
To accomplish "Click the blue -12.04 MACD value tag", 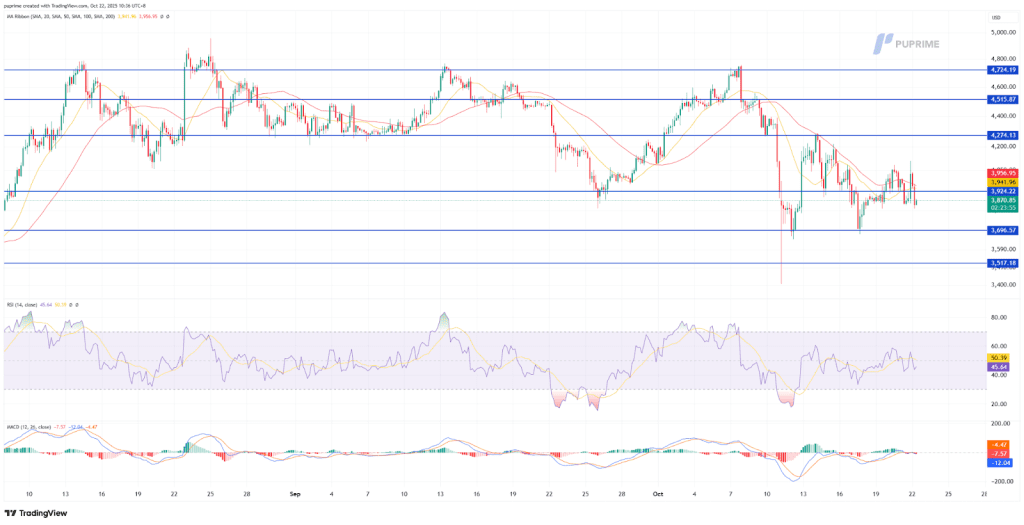I will tap(1001, 462).
